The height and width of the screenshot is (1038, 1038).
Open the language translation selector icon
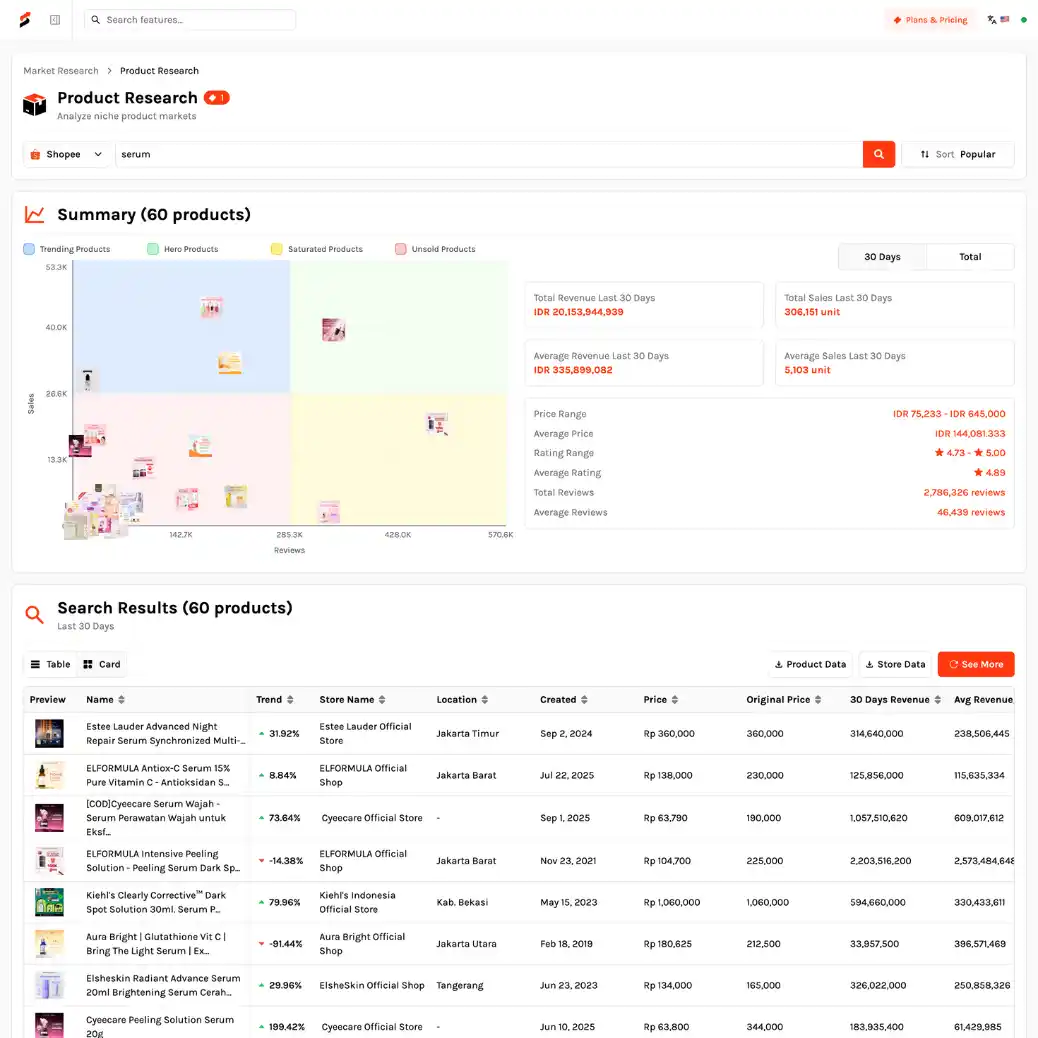992,20
